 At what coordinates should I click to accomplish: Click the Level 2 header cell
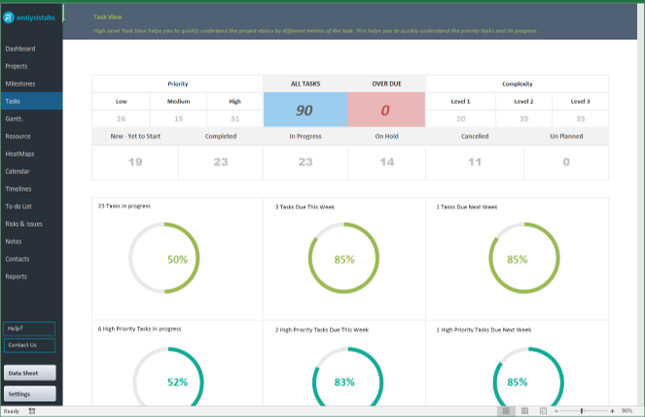pos(524,101)
